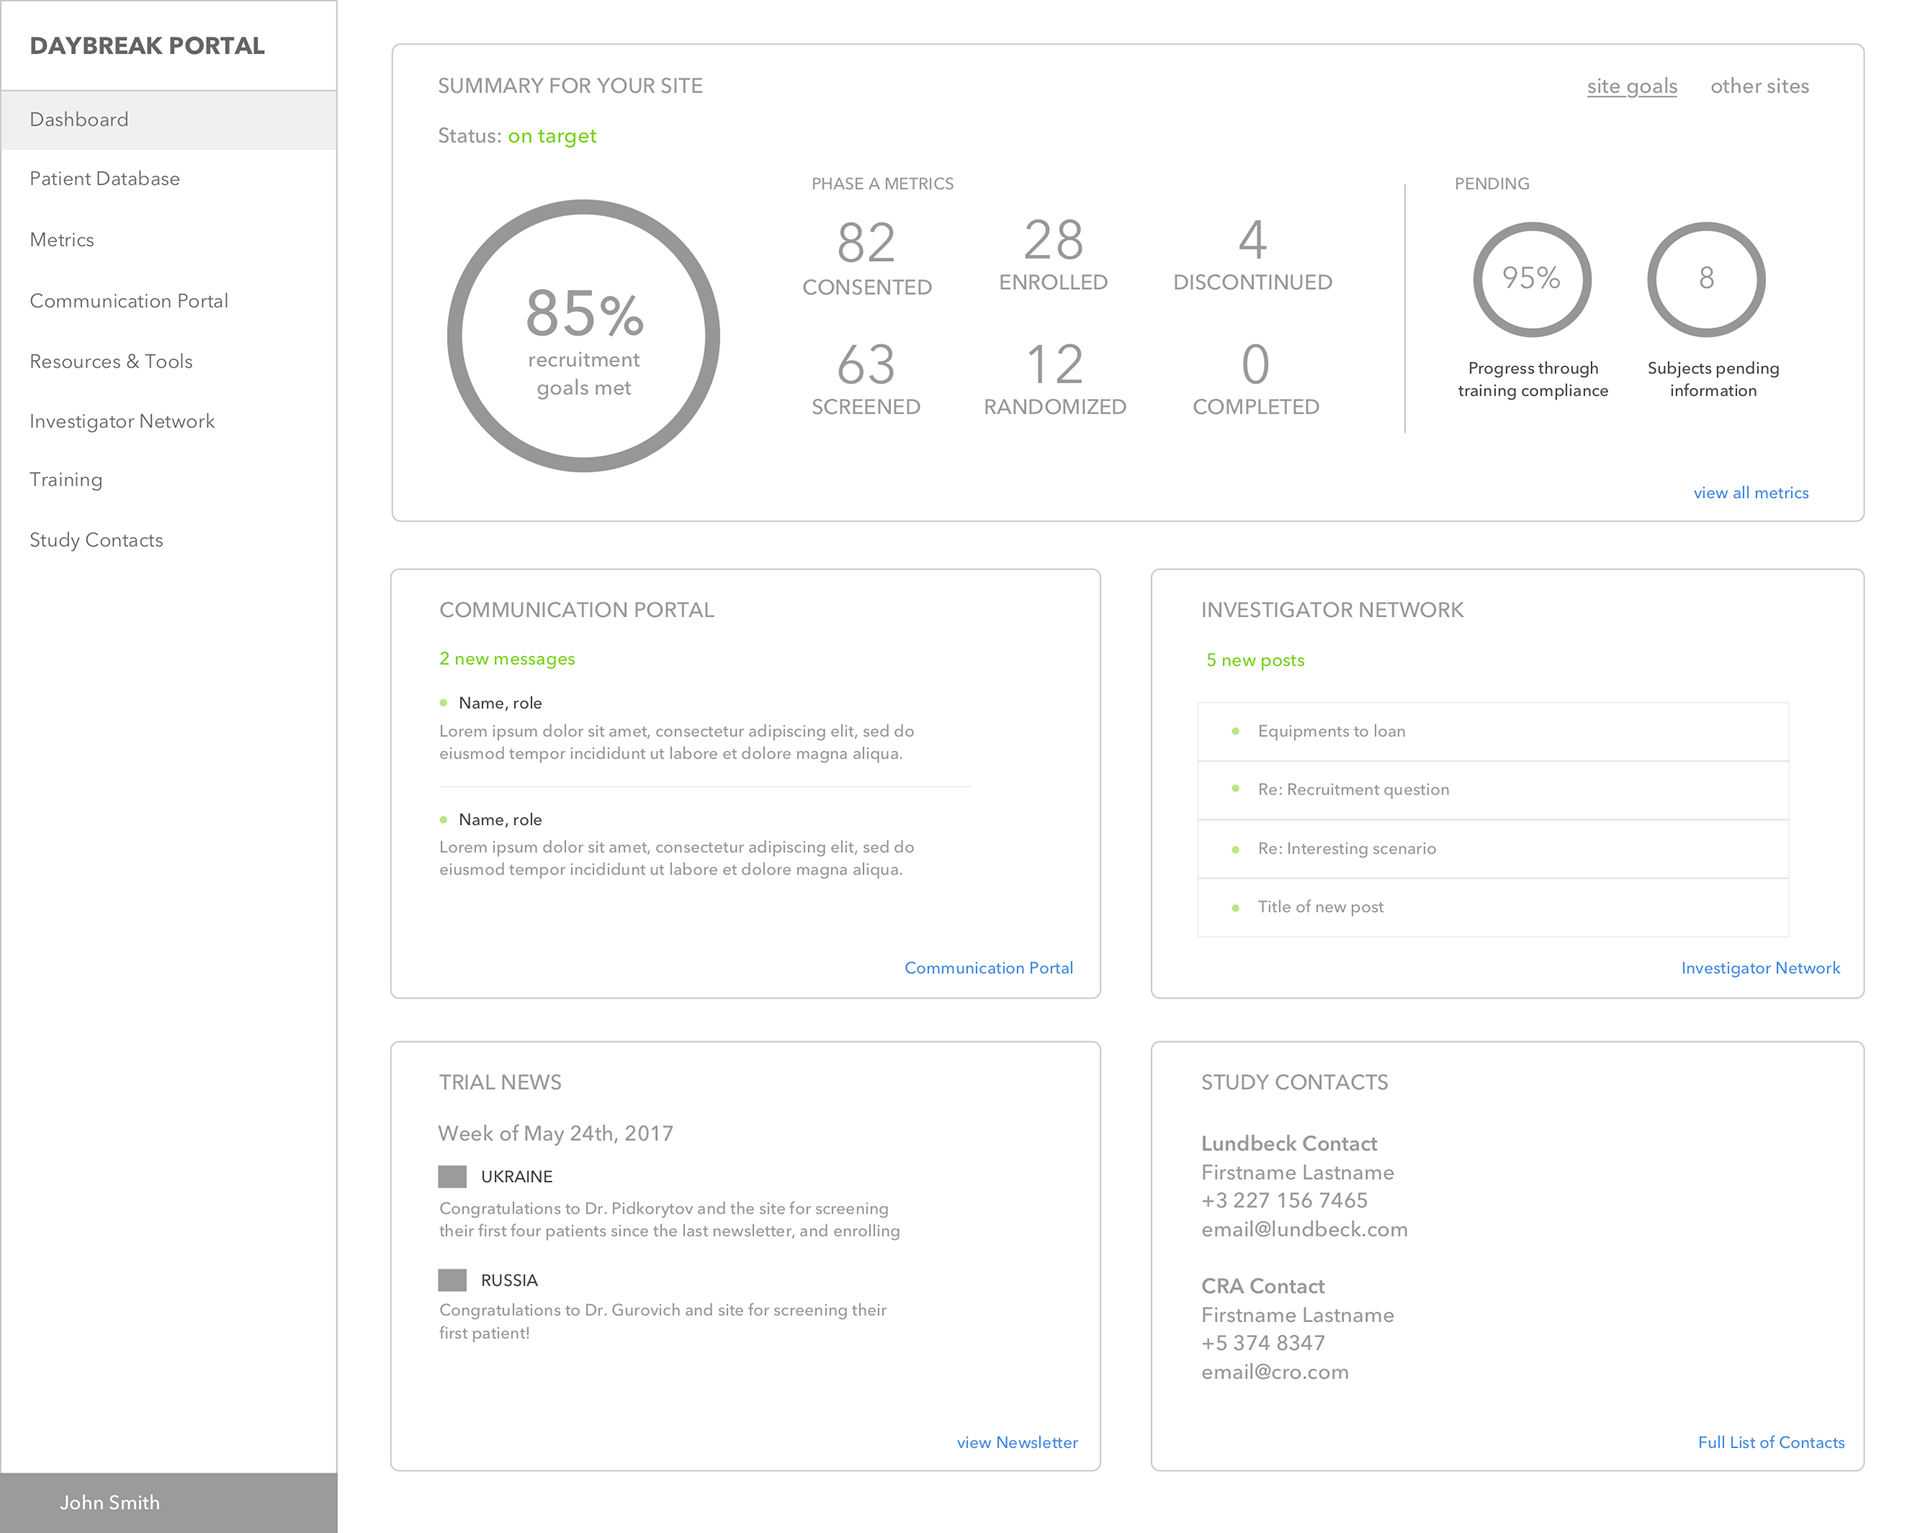Open Resources & Tools menu item
This screenshot has width=1920, height=1533.
pyautogui.click(x=111, y=361)
